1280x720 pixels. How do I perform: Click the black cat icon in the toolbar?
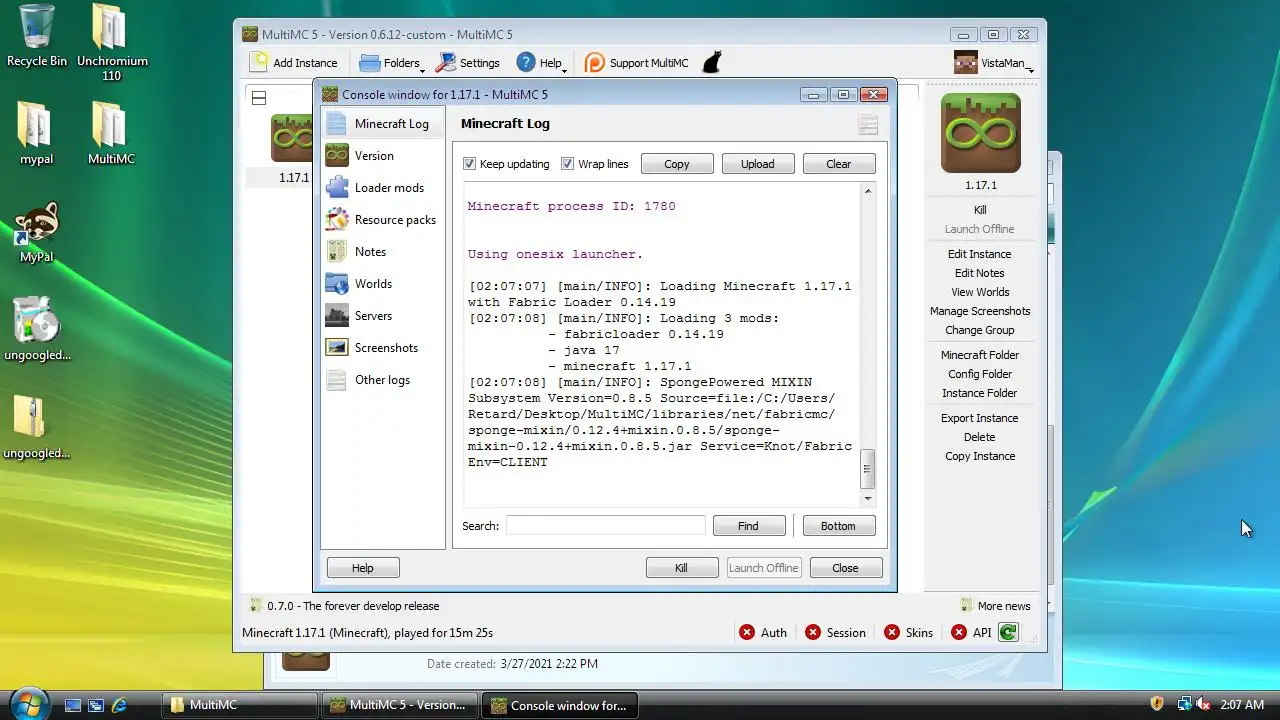(711, 63)
